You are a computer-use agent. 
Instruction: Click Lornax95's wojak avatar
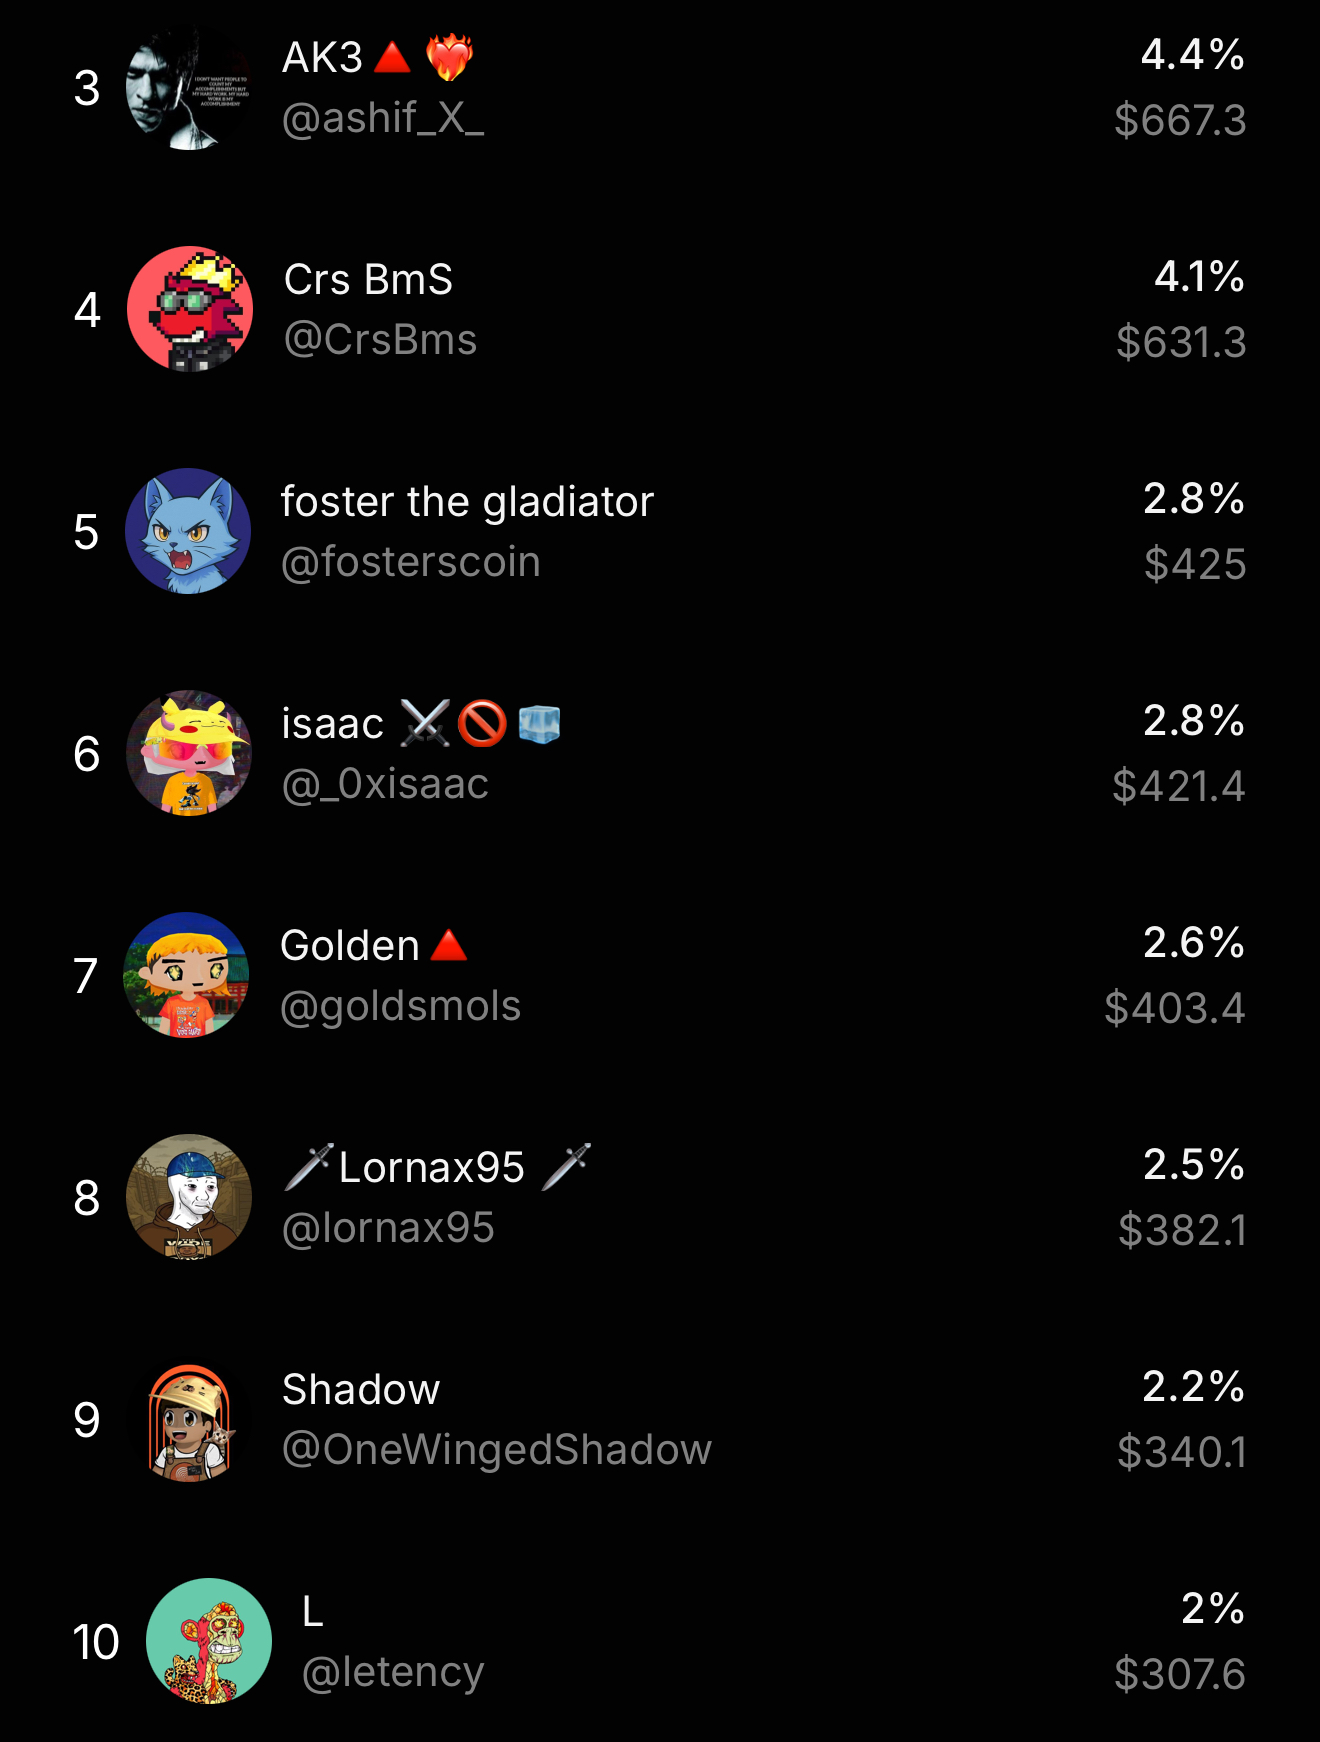pyautogui.click(x=188, y=1197)
